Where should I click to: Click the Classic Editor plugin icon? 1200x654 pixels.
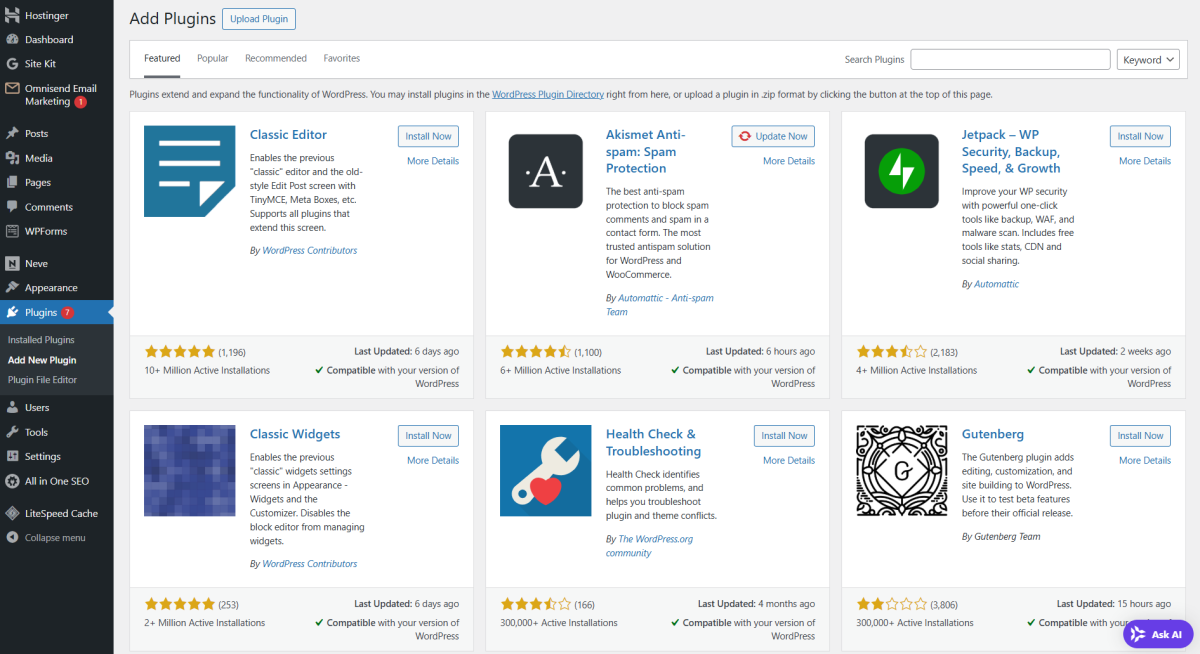190,171
